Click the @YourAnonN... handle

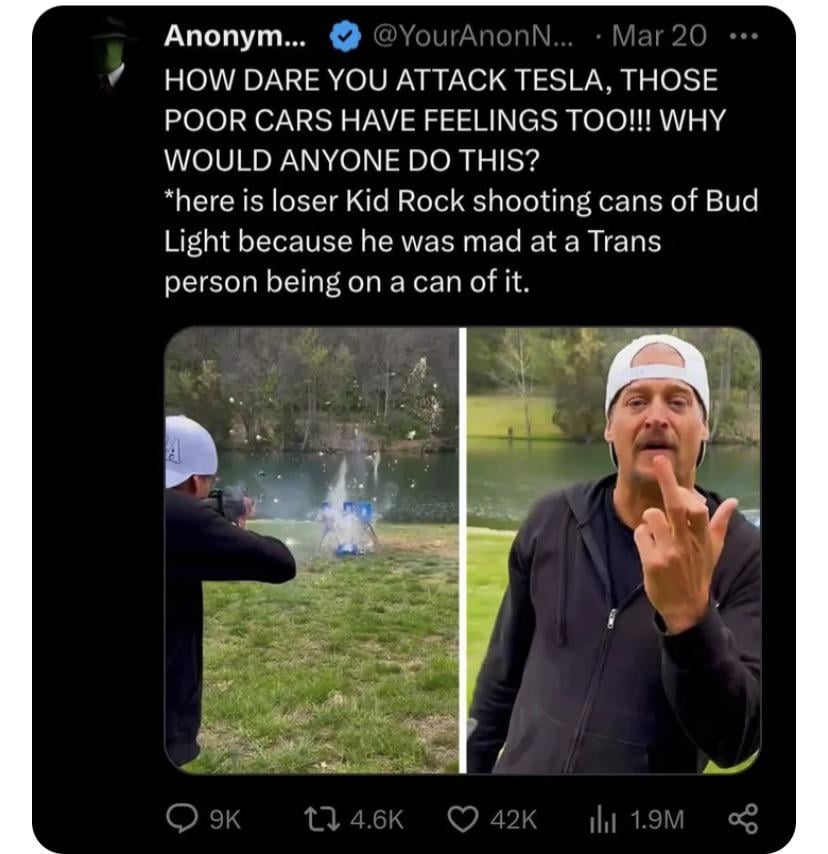467,36
